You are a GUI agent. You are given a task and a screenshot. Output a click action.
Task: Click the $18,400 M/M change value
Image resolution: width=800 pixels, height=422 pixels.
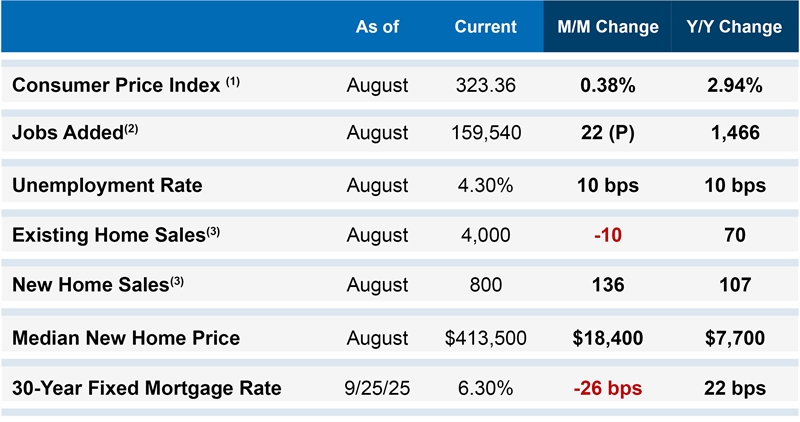(x=607, y=338)
